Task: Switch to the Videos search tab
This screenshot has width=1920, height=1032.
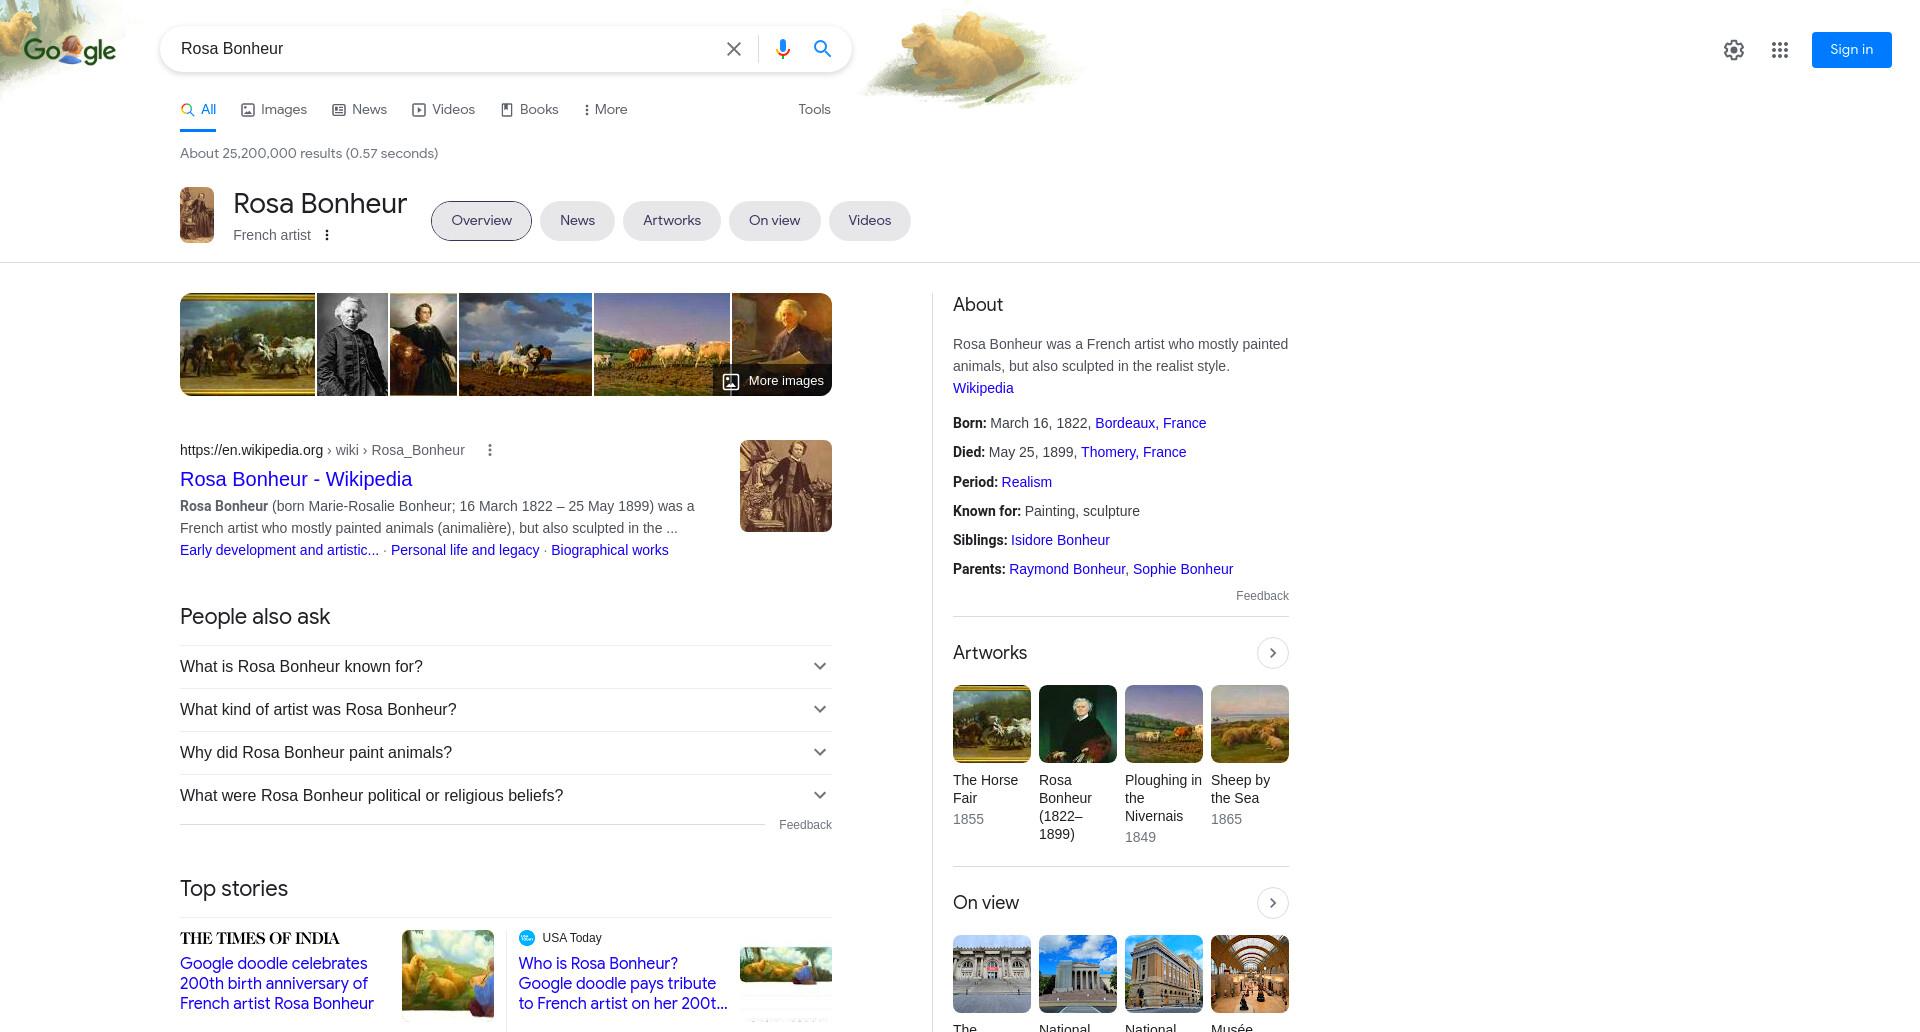Action: [x=443, y=110]
